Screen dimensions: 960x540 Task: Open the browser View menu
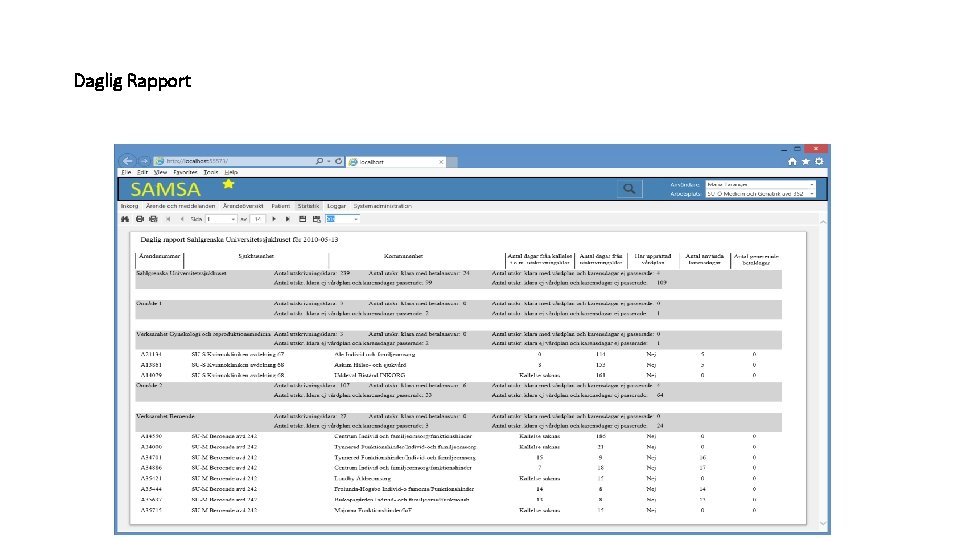[x=160, y=173]
